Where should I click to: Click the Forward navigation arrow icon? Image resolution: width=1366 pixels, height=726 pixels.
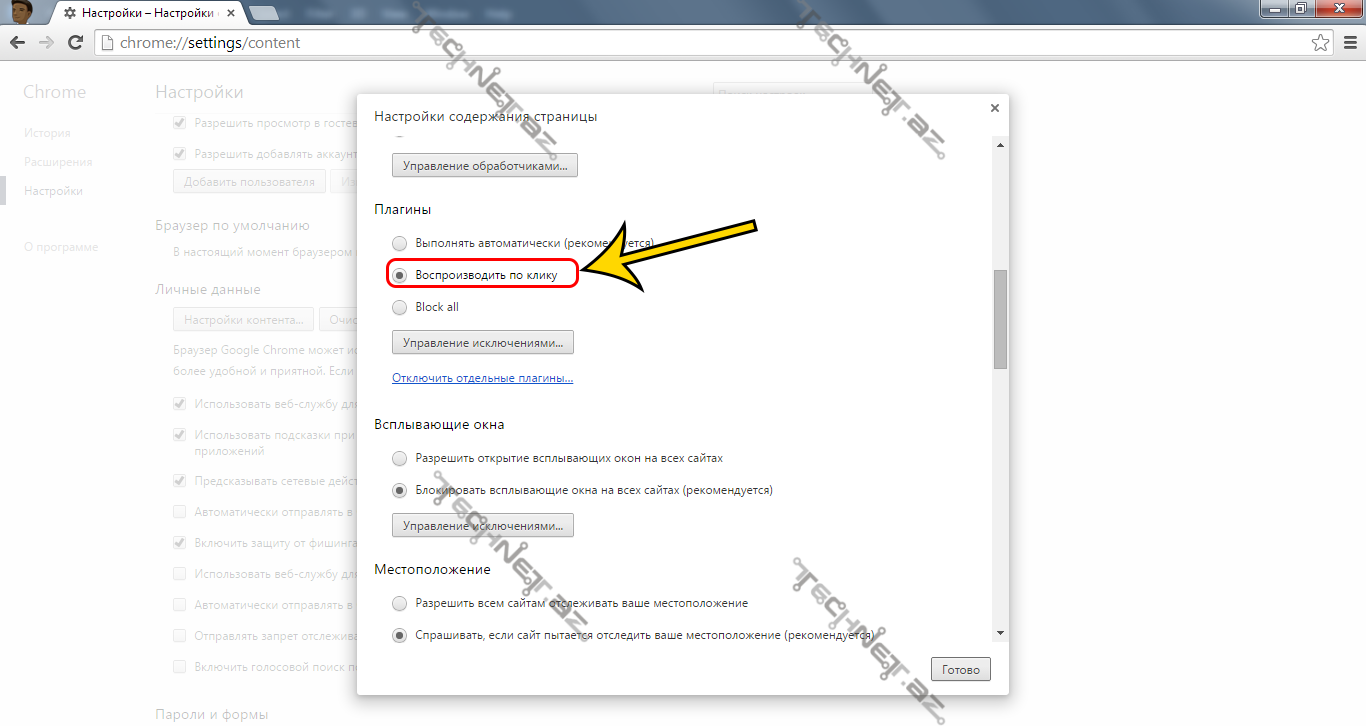tap(46, 43)
